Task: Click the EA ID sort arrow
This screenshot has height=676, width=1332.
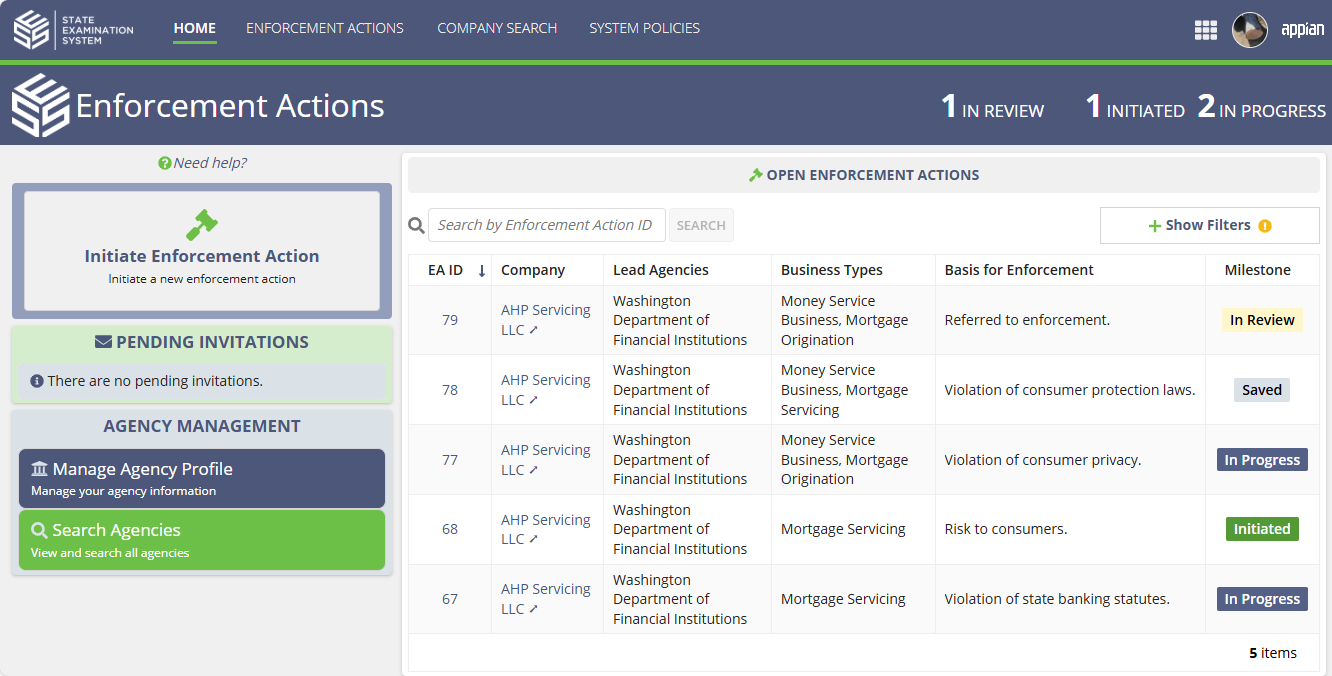Action: pyautogui.click(x=481, y=270)
